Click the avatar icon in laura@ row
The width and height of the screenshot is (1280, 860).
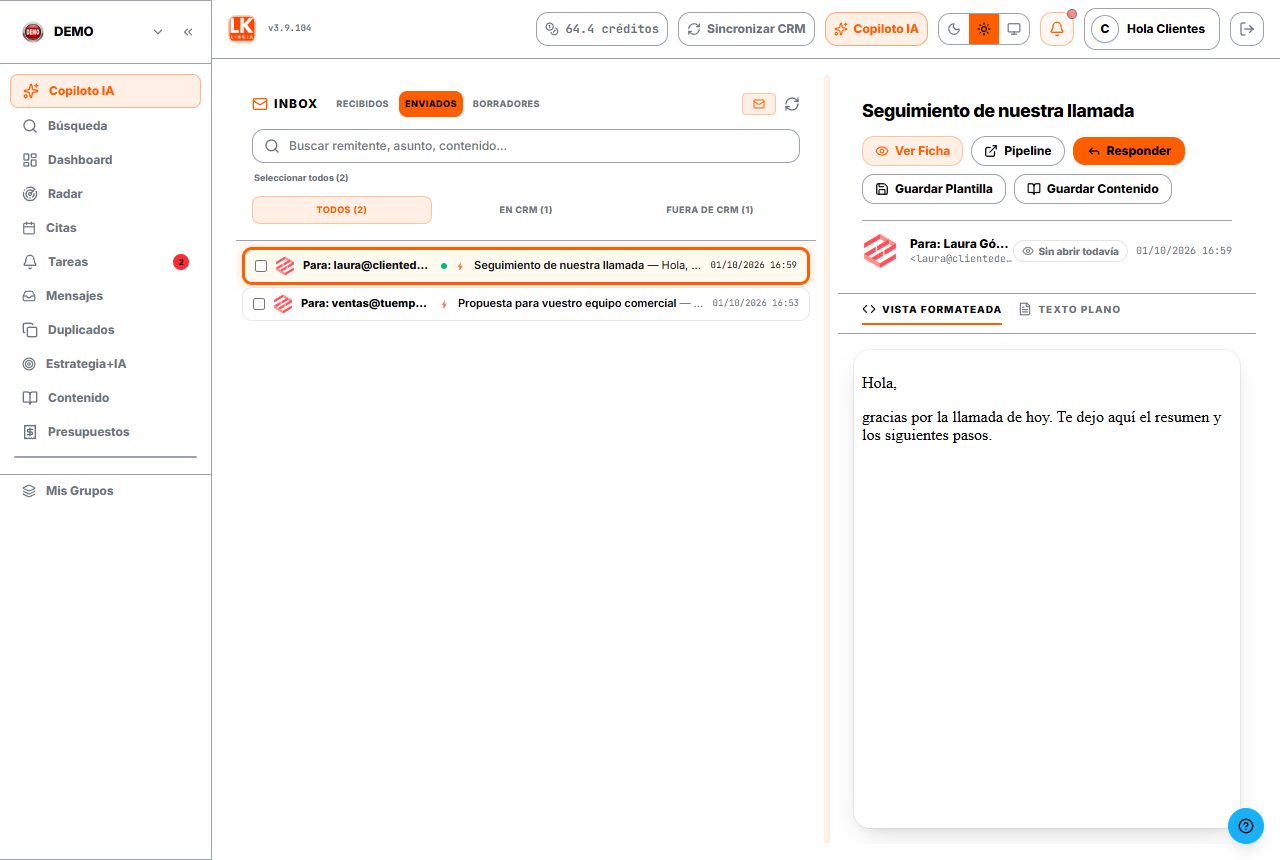pyautogui.click(x=285, y=266)
